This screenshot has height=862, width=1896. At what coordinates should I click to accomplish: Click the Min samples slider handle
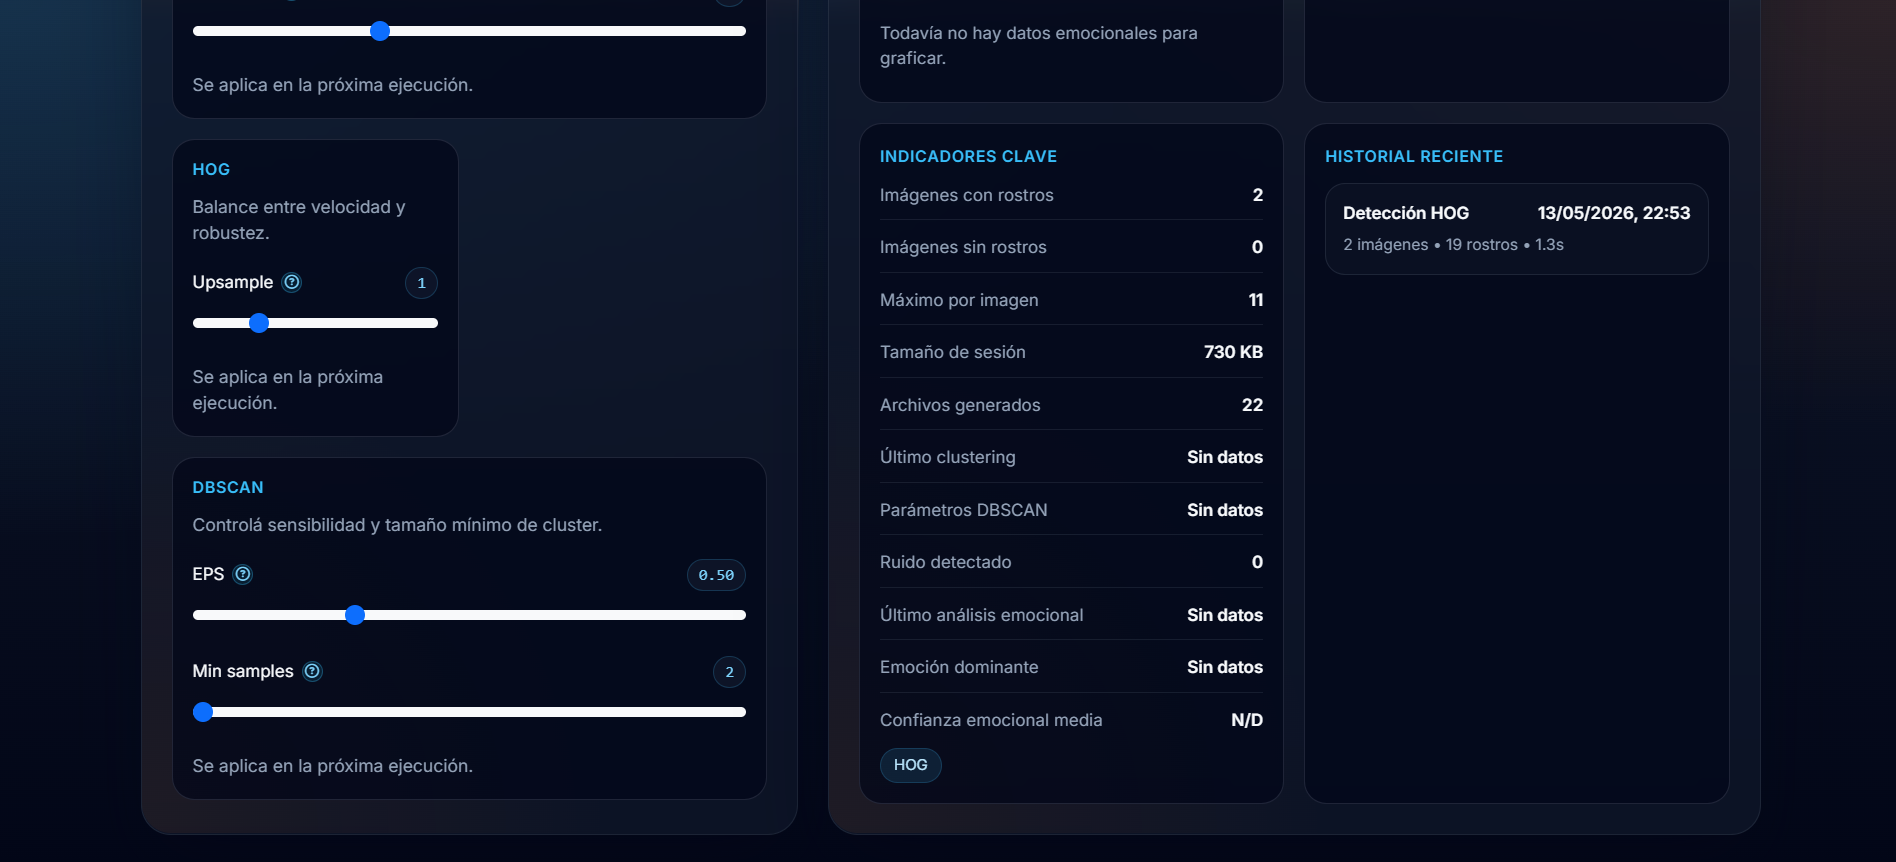203,712
